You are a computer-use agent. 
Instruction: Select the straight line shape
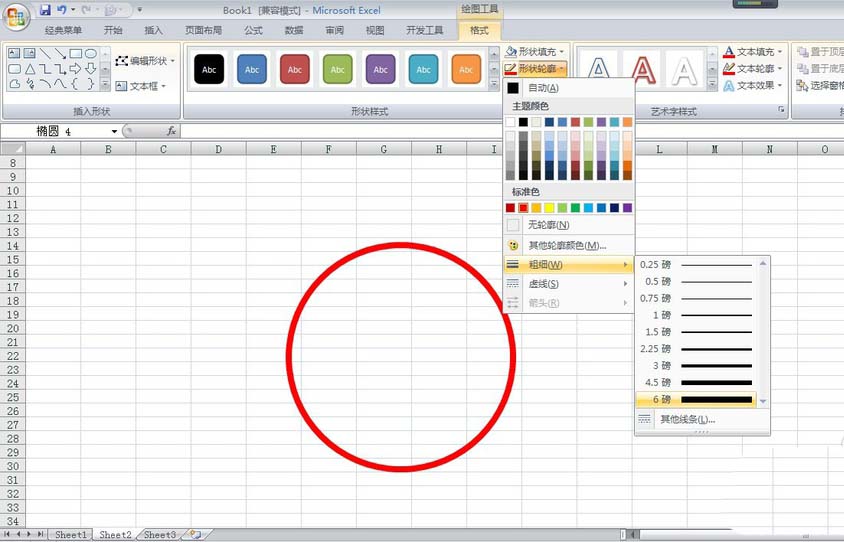click(45, 53)
